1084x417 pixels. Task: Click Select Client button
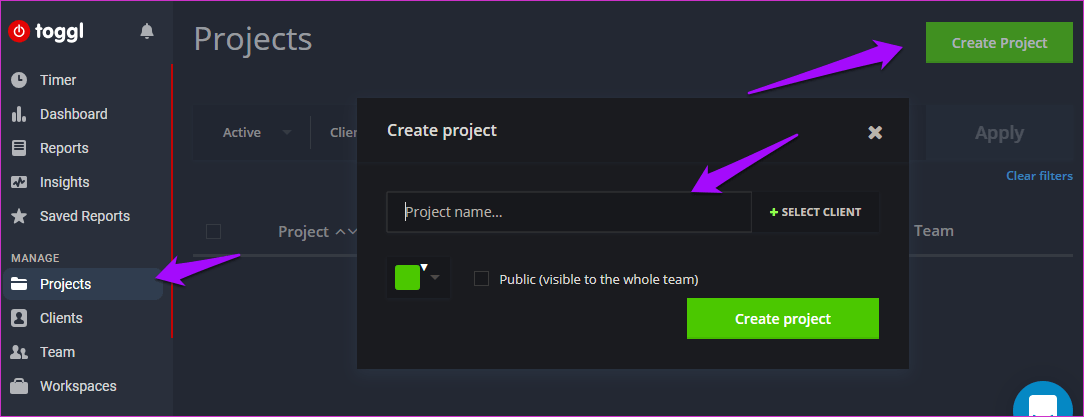[x=816, y=212]
